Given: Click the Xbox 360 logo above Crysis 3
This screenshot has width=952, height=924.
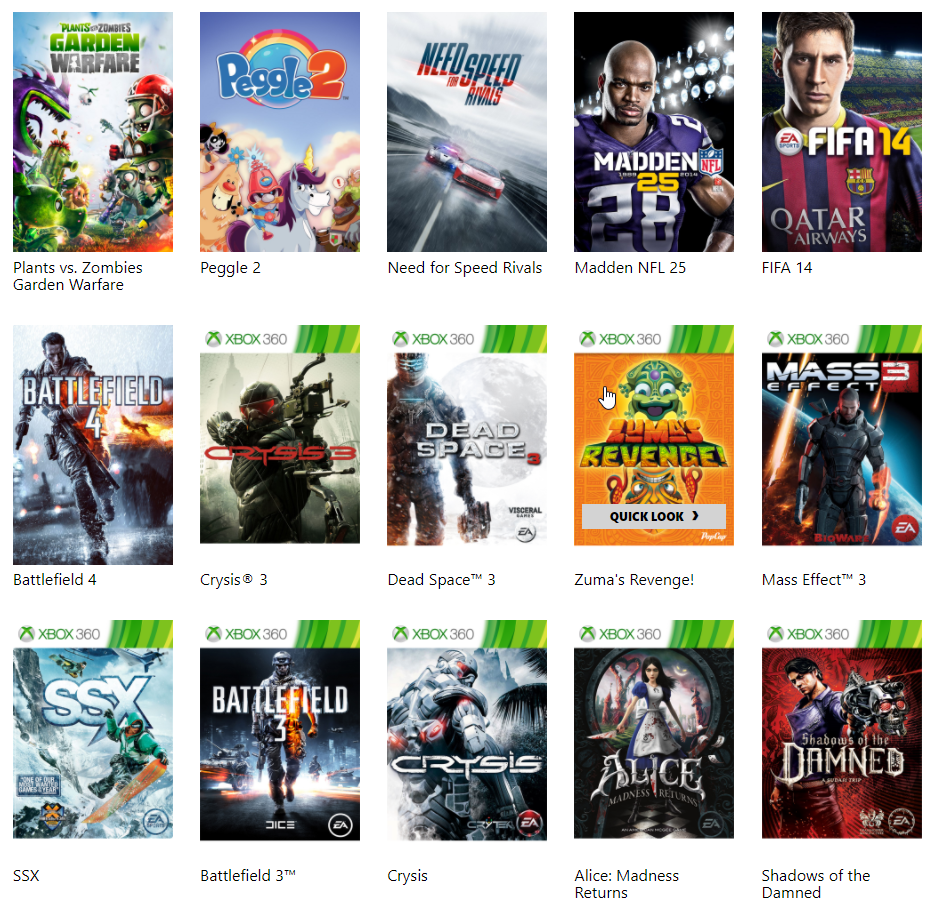Looking at the screenshot, I should 246,339.
